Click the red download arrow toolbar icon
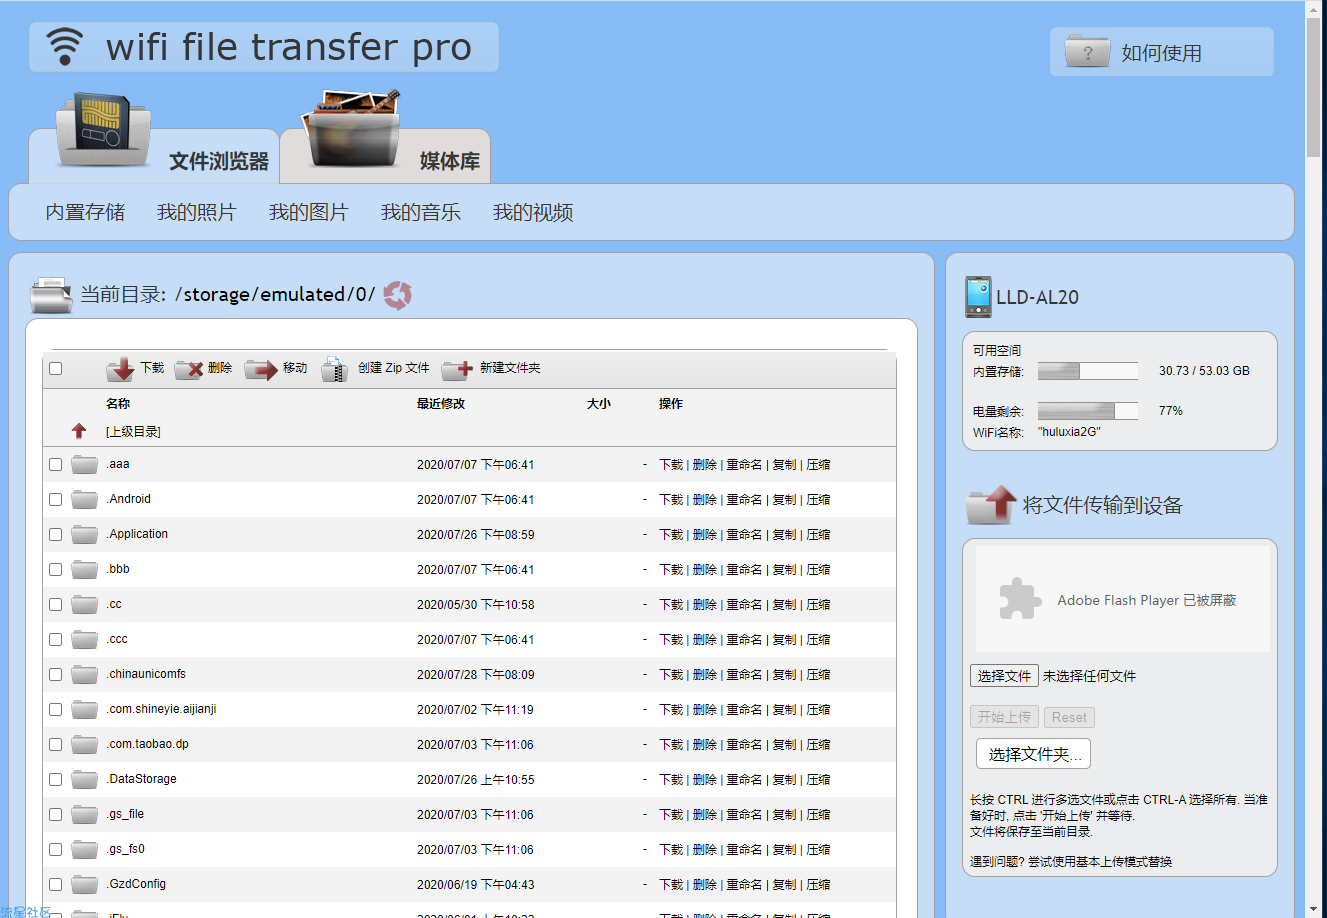 (x=121, y=369)
